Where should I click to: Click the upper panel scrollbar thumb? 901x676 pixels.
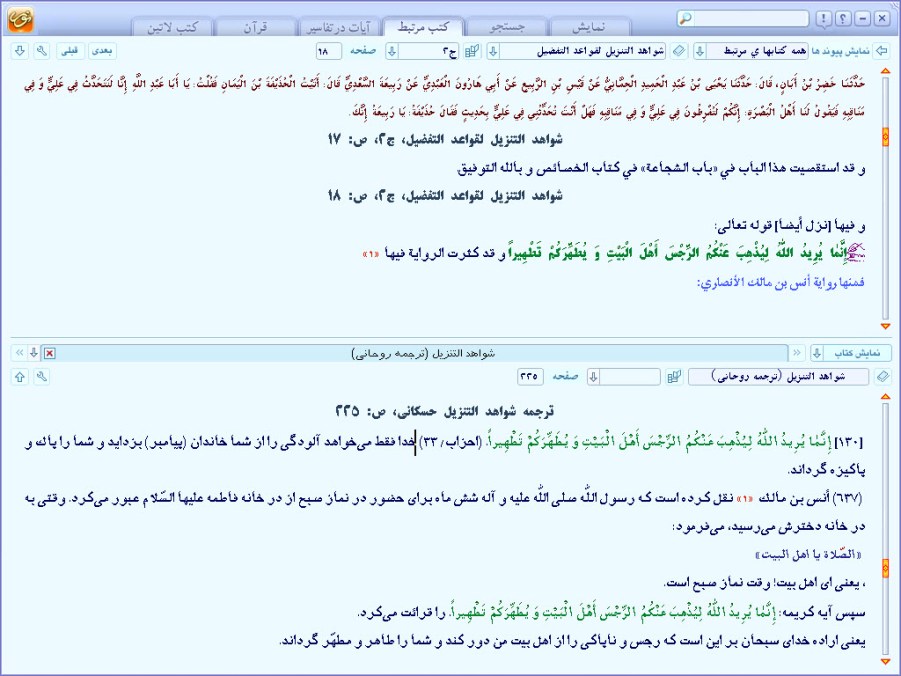(885, 137)
